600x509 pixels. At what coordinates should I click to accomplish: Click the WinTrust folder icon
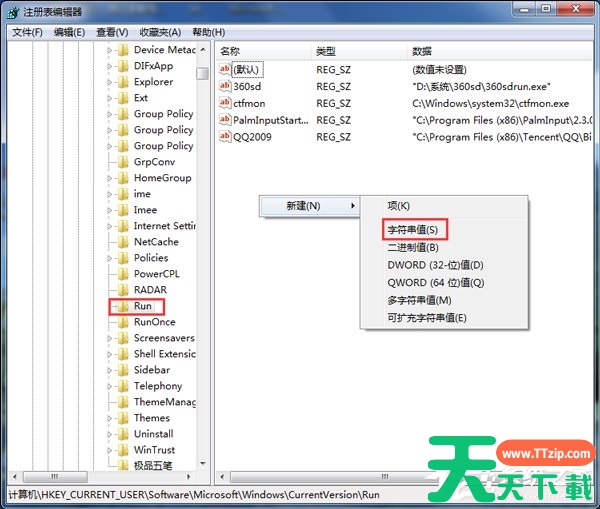(x=123, y=450)
